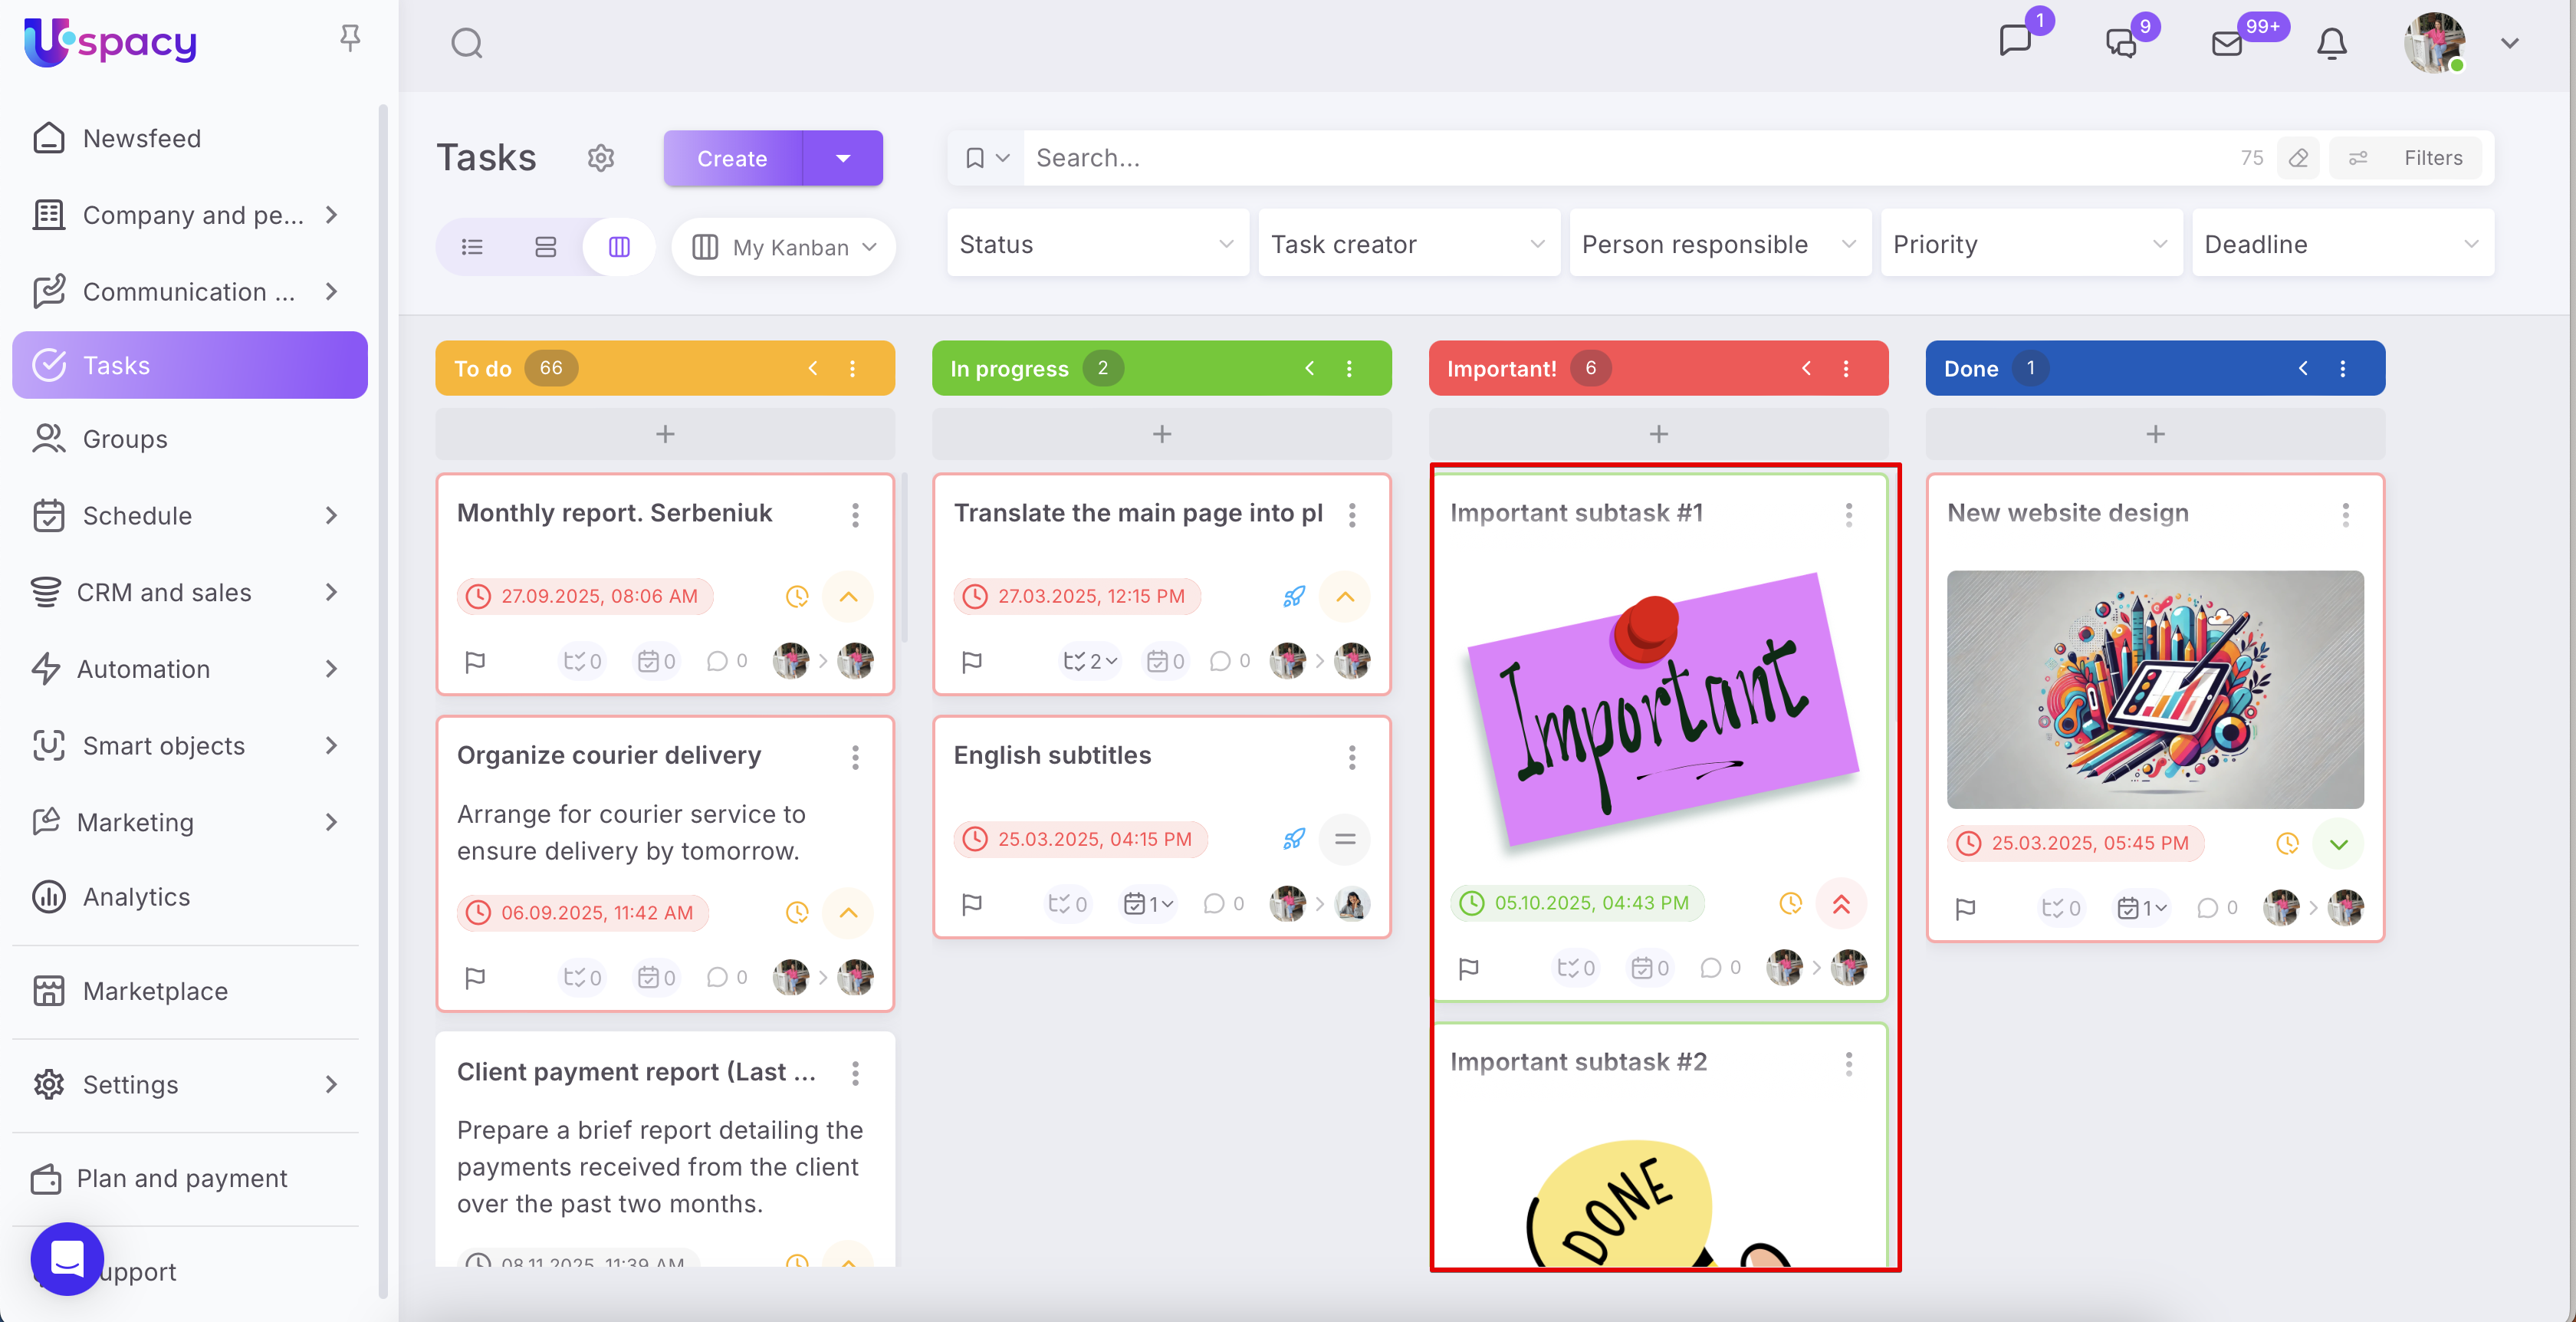
Task: Click the eraser icon to clear search
Action: click(2298, 158)
